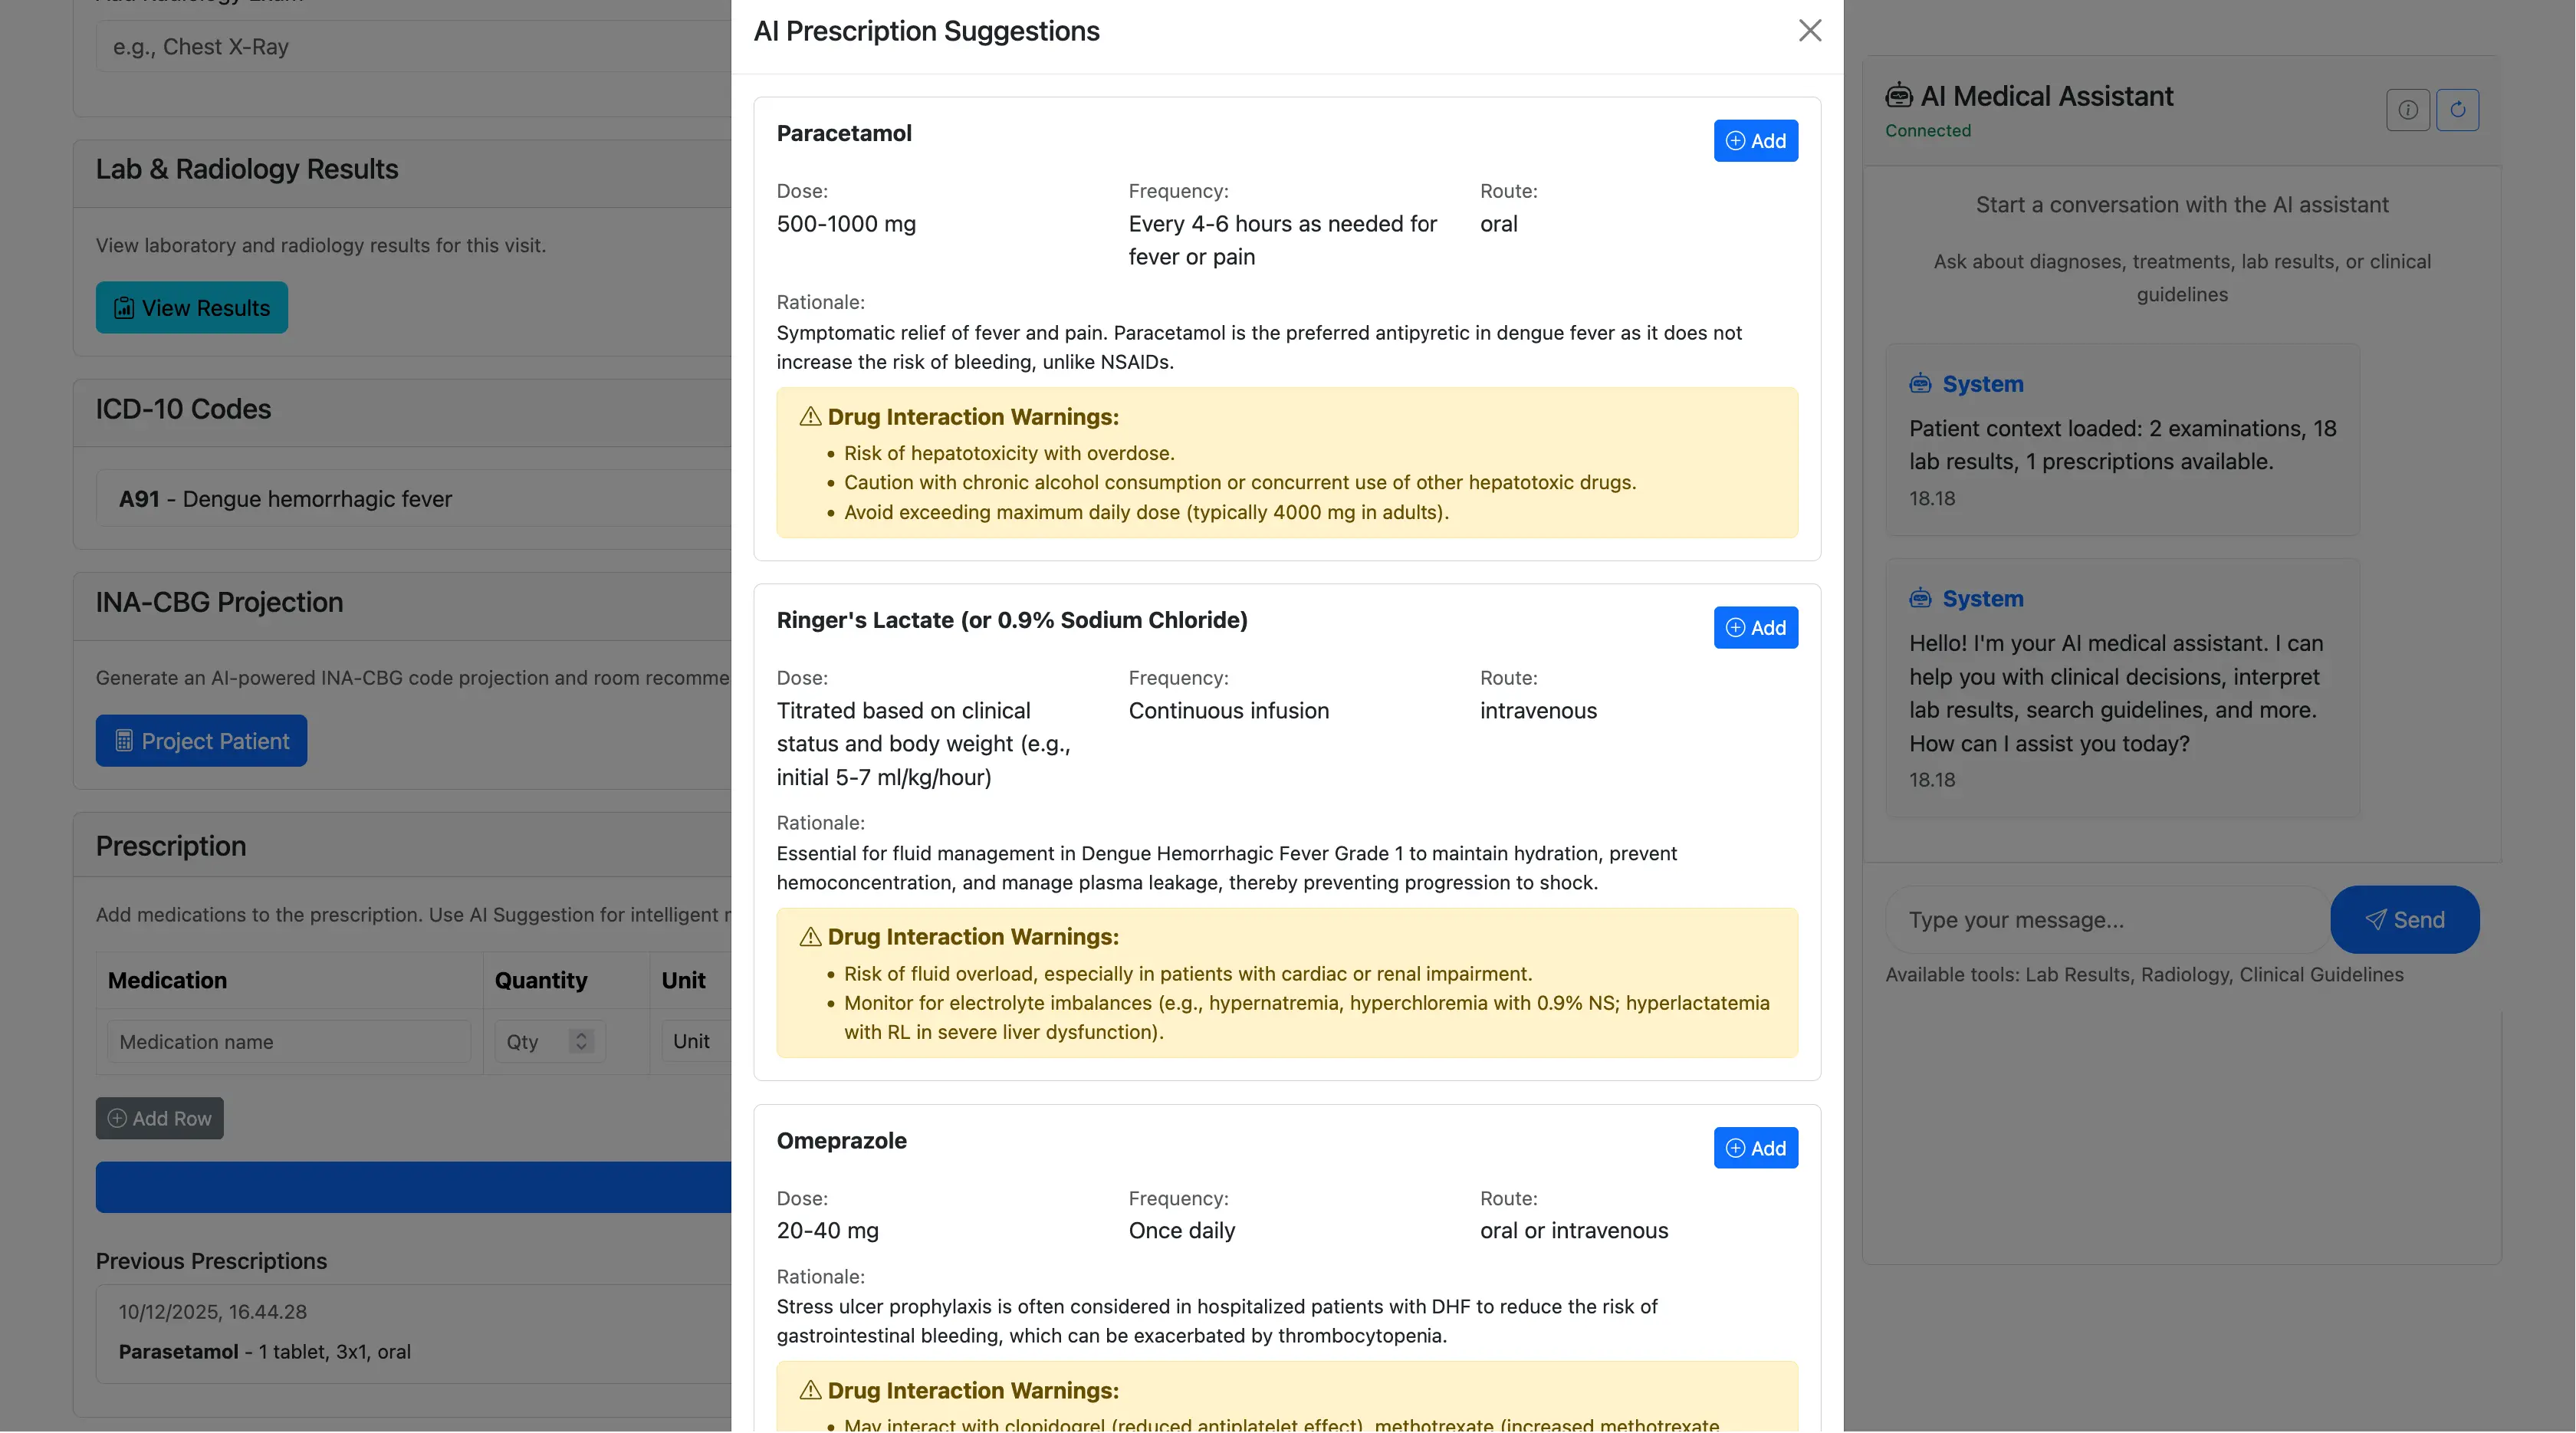Screen dimensions: 2576x1433
Task: Click the paper-plane icon inside Send button
Action: (2374, 919)
